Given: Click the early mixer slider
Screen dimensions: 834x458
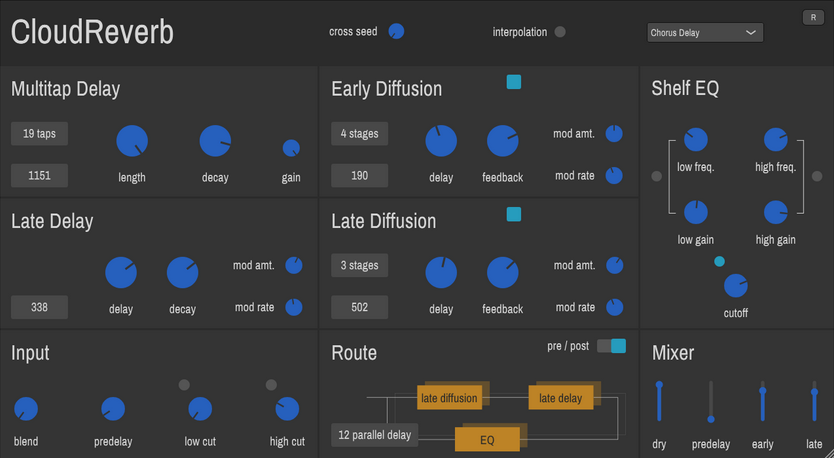Looking at the screenshot, I should click(762, 402).
